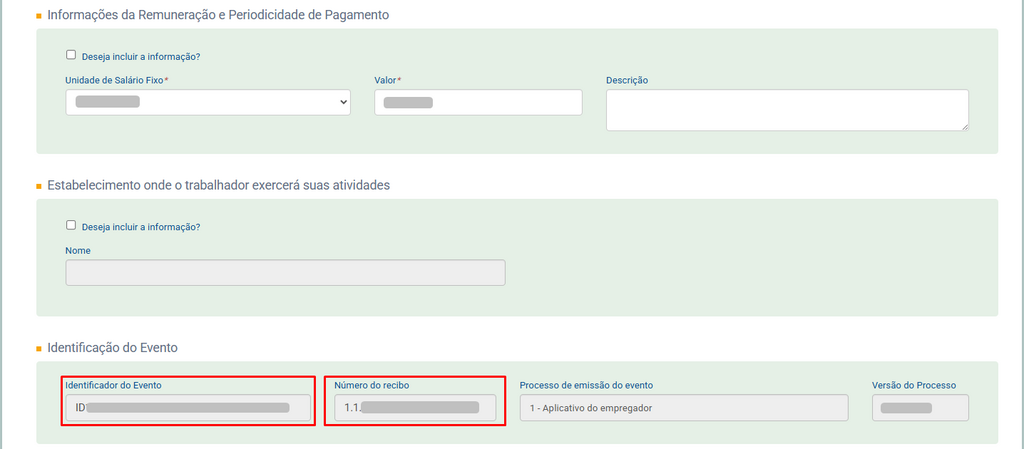
Task: Select the Número do recibo field
Action: 415,408
